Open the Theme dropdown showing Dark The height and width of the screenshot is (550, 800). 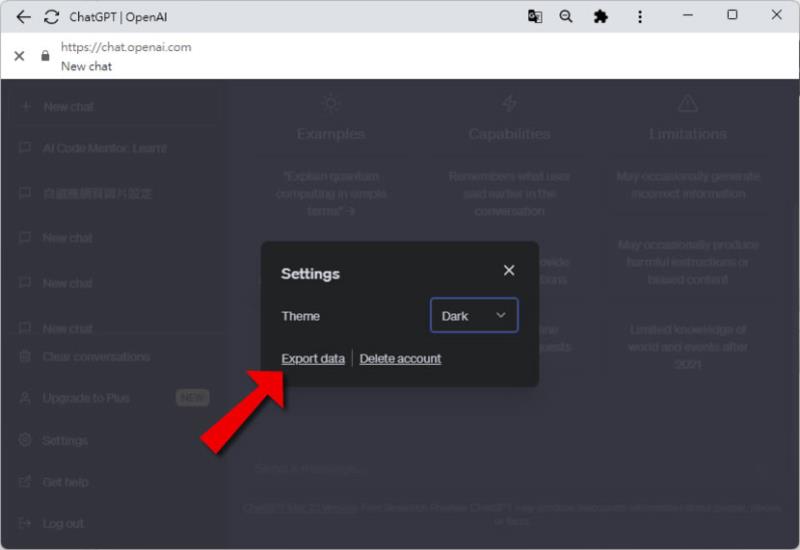(x=474, y=315)
